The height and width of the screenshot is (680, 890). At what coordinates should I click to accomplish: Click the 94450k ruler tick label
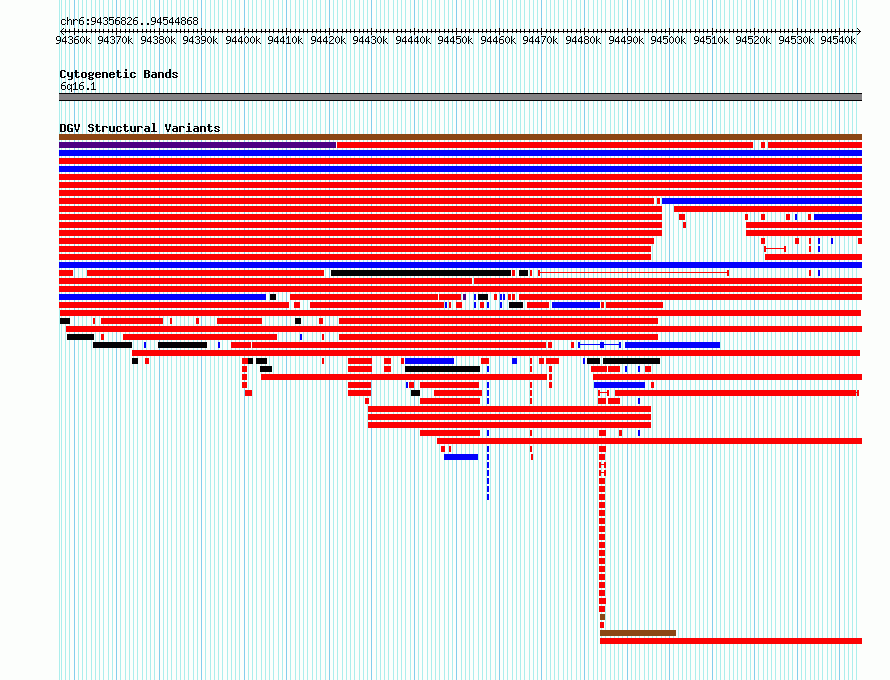pos(455,40)
